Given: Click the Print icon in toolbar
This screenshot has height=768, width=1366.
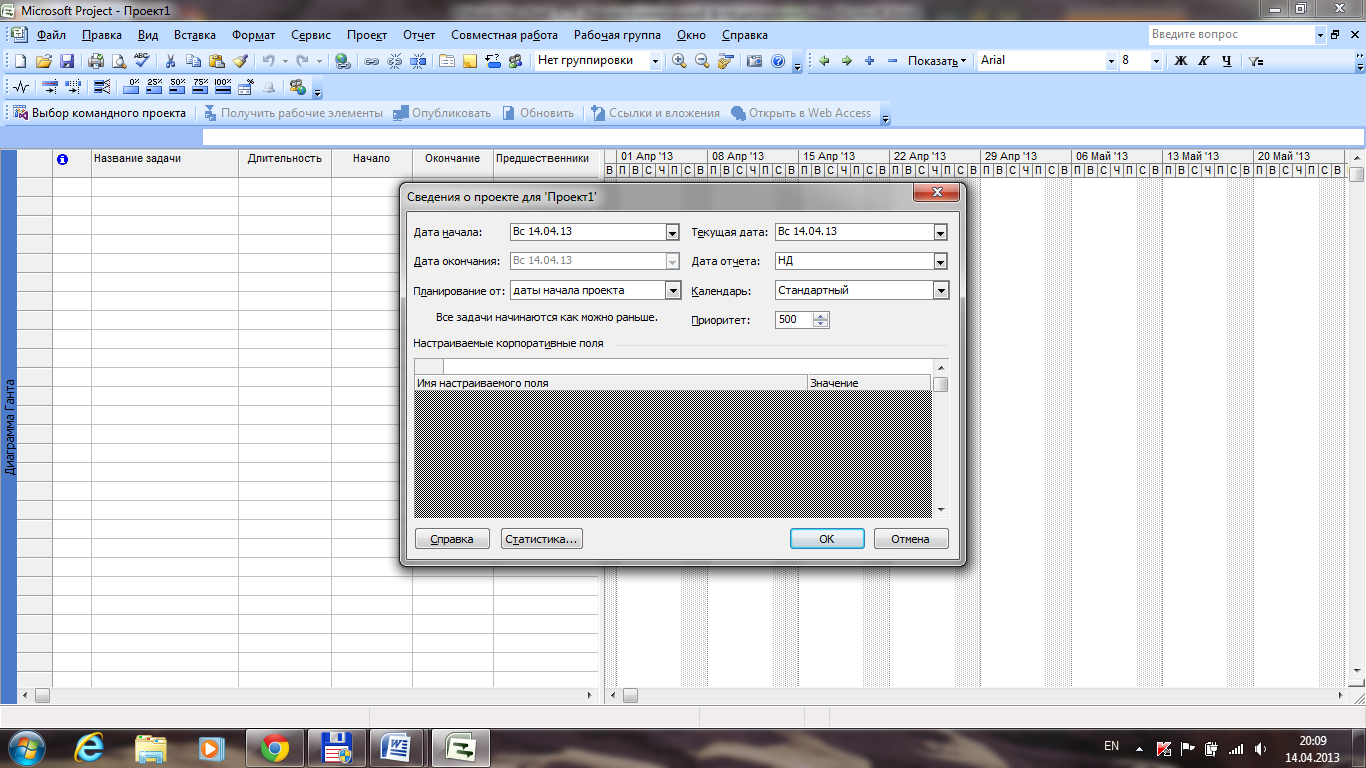Looking at the screenshot, I should click(x=96, y=61).
